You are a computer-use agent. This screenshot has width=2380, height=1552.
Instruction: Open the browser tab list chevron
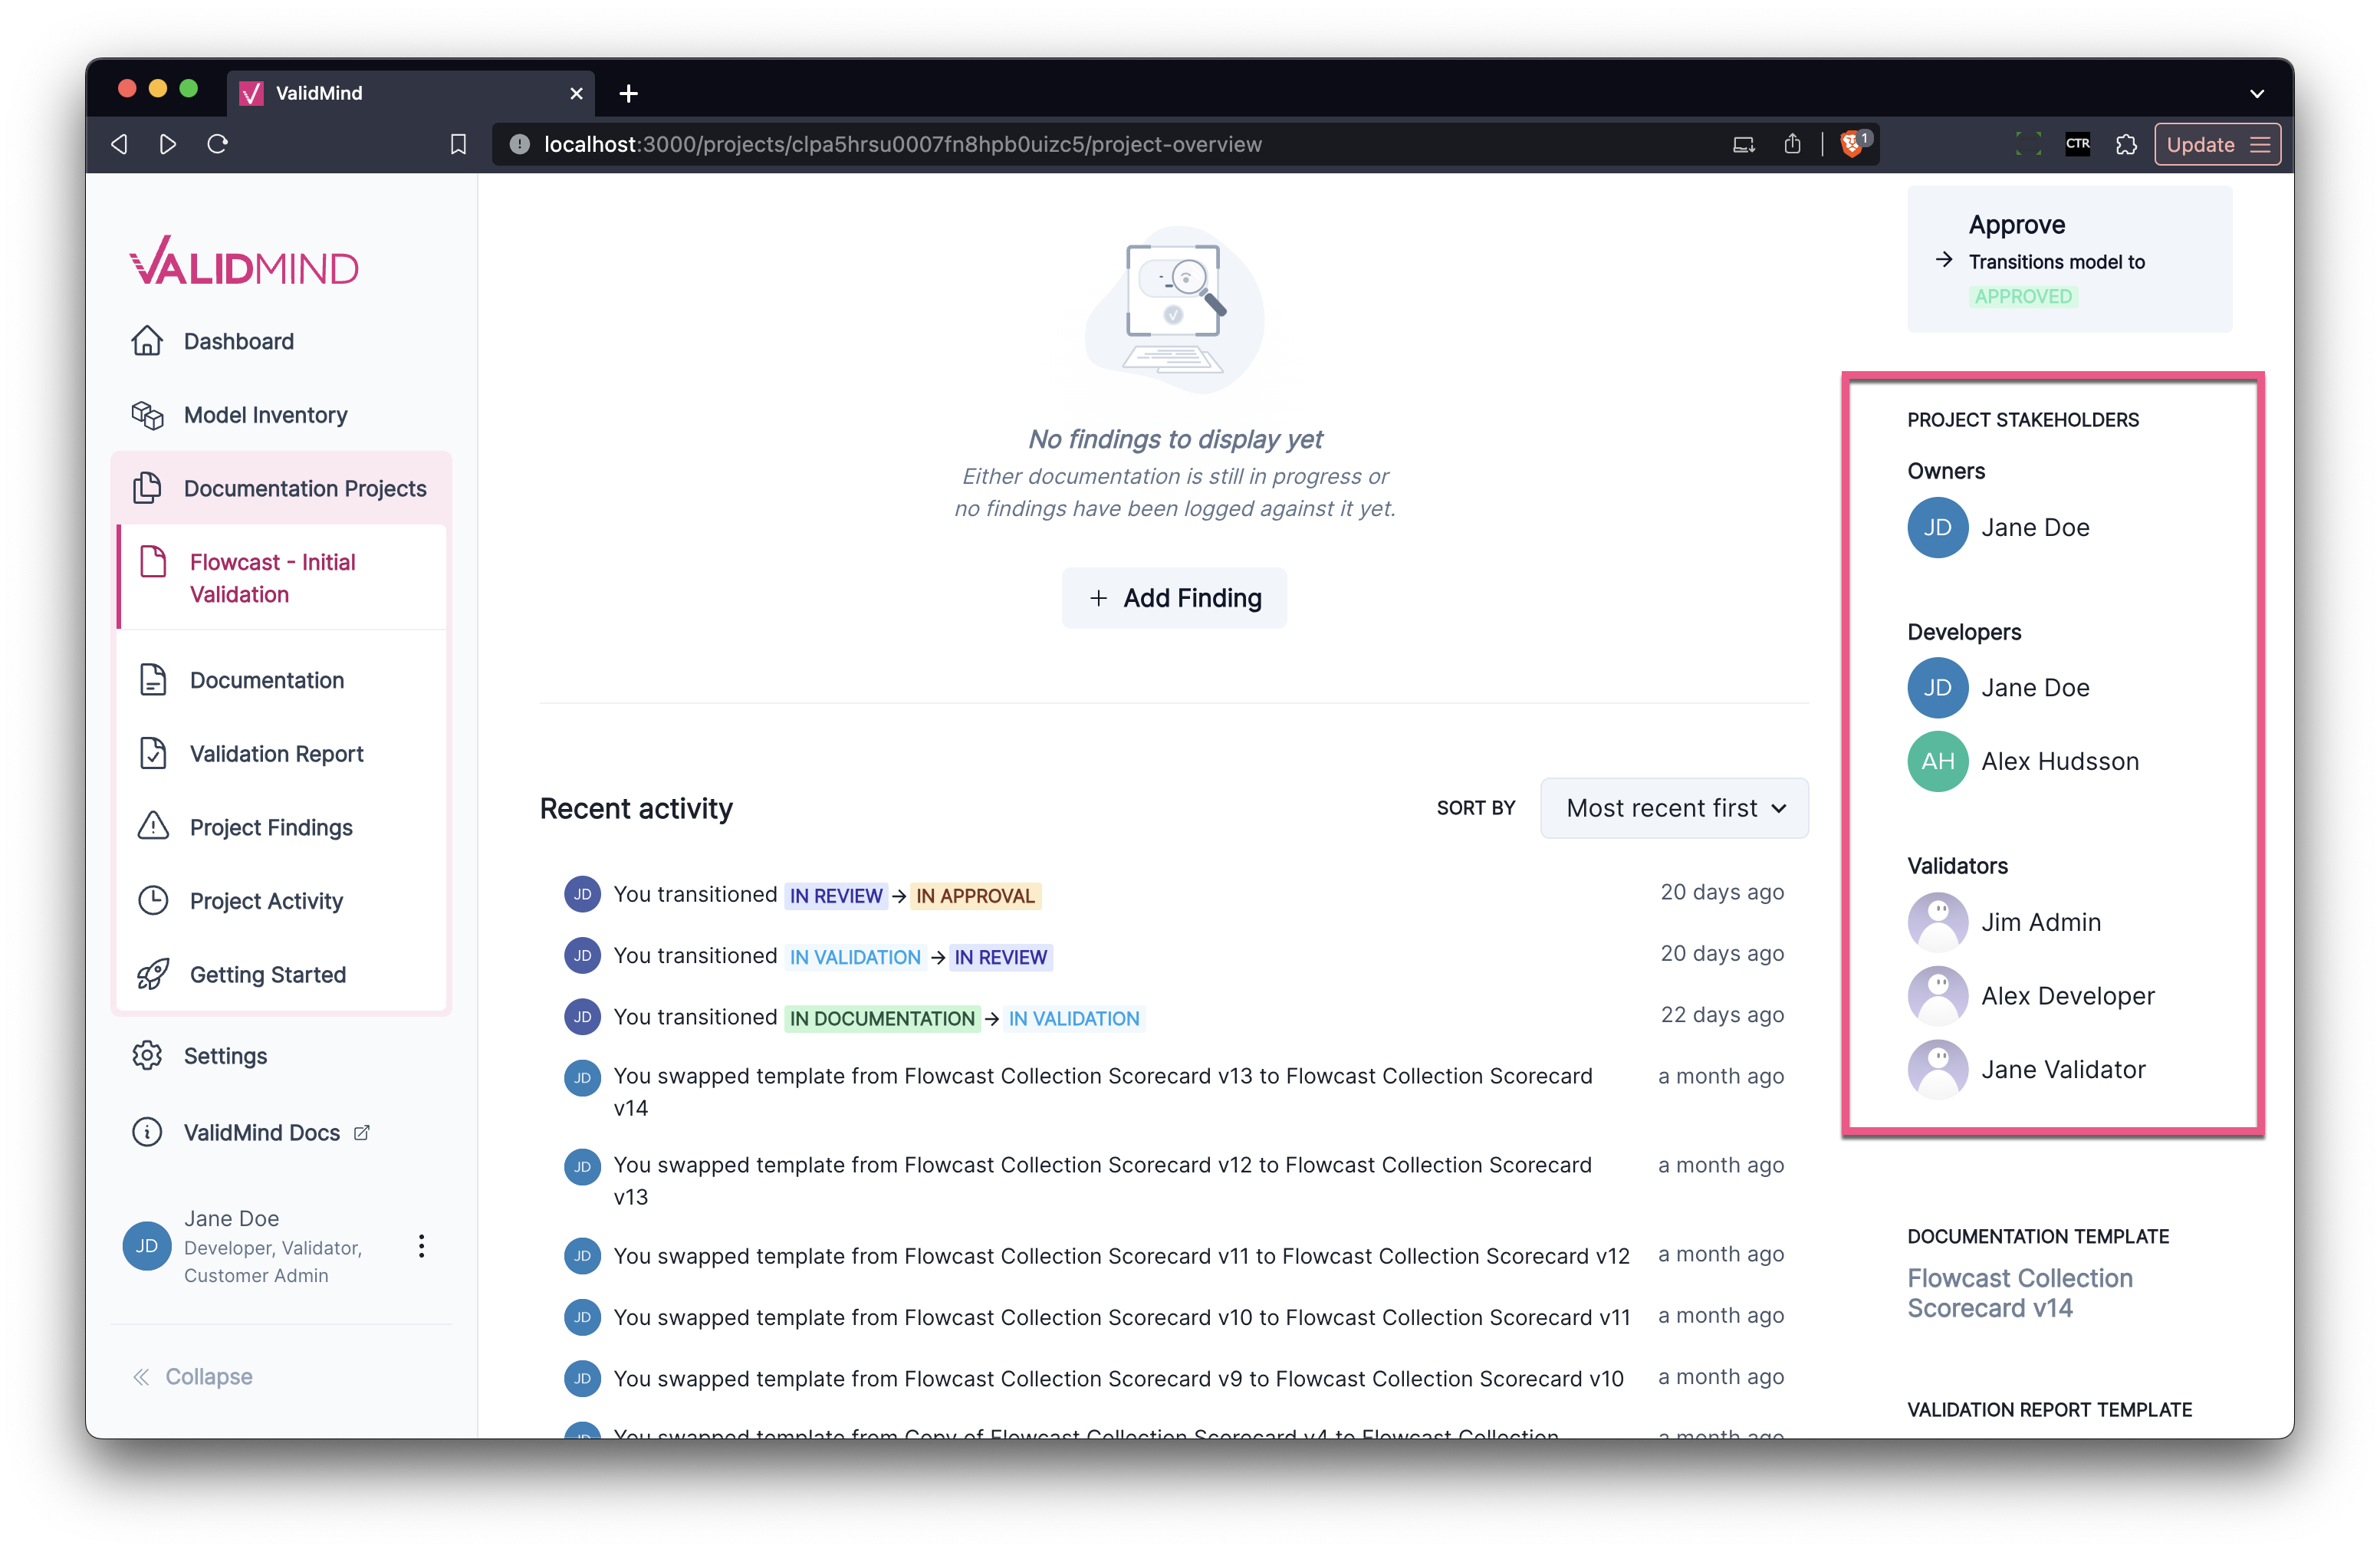[2256, 93]
